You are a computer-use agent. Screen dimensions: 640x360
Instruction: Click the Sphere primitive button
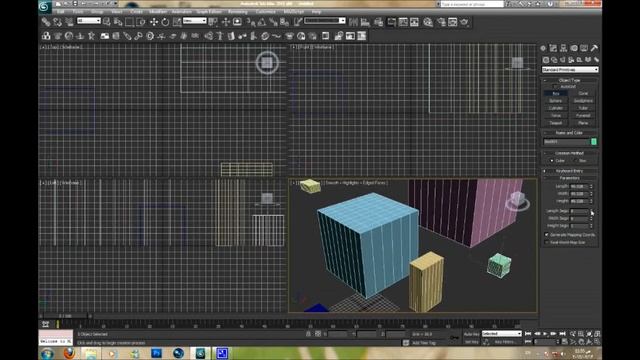pyautogui.click(x=556, y=100)
